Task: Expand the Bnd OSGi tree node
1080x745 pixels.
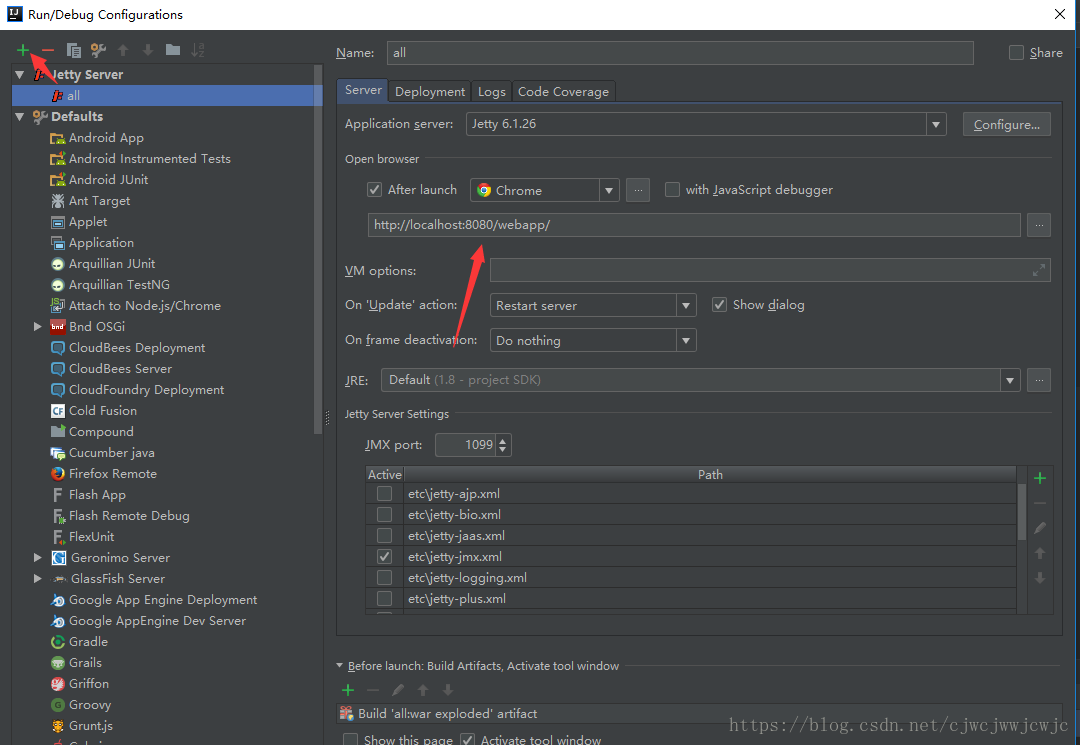Action: pos(38,326)
